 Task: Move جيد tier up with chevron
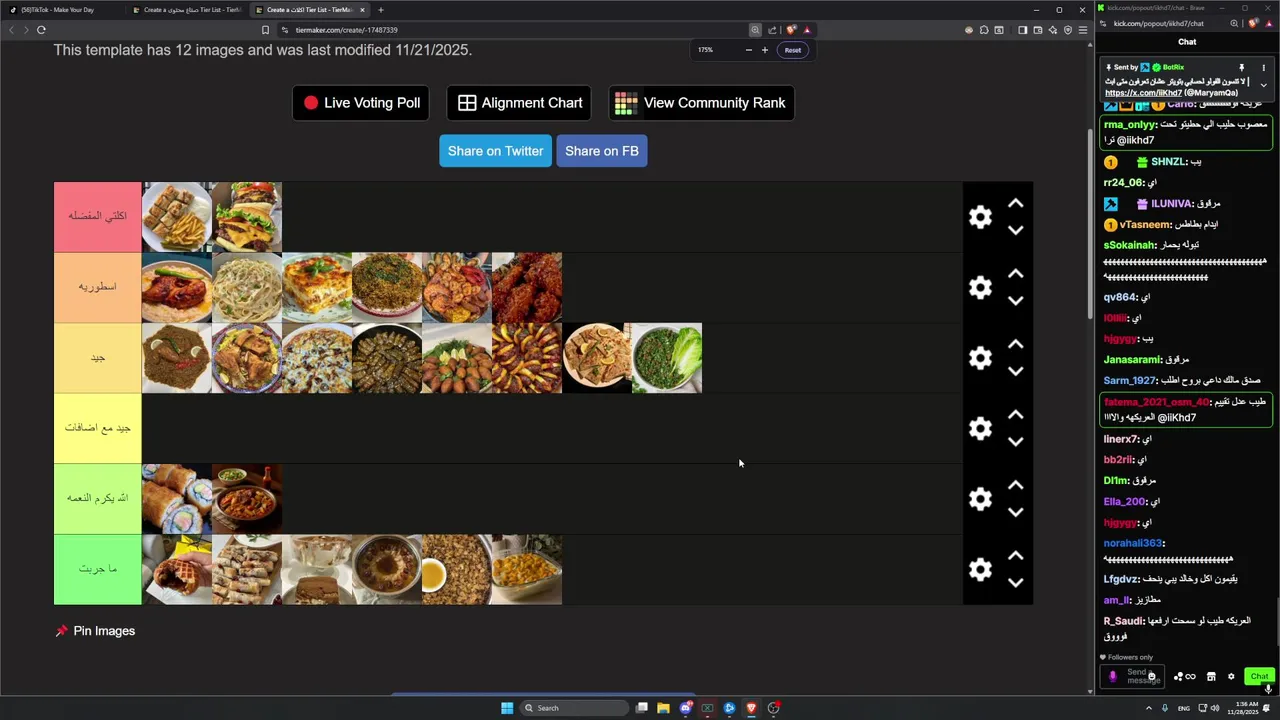coord(1015,344)
